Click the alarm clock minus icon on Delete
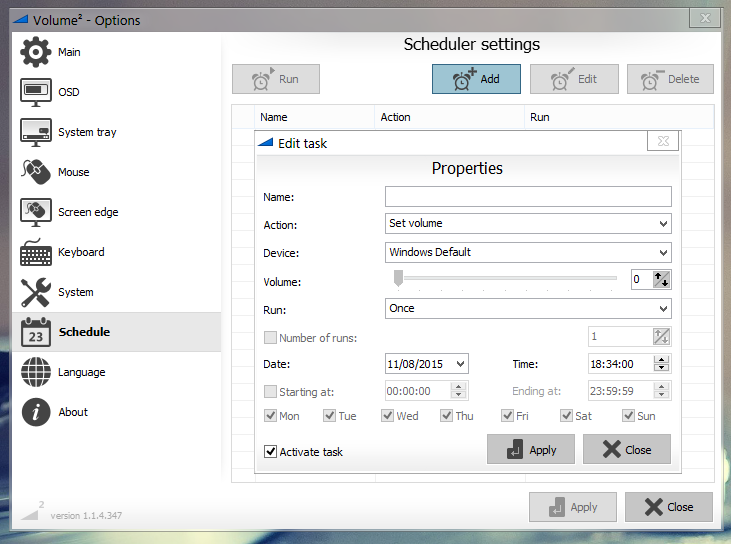The width and height of the screenshot is (731, 544). 652,79
